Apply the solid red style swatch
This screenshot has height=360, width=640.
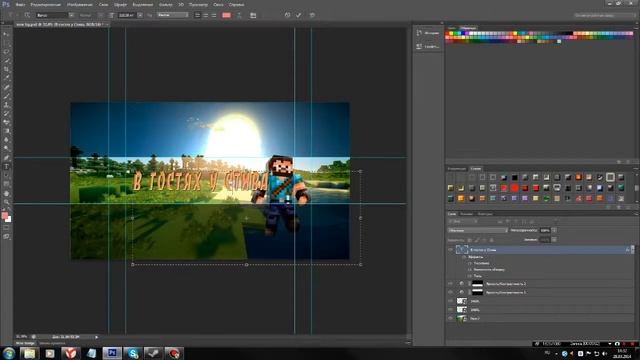tap(514, 188)
